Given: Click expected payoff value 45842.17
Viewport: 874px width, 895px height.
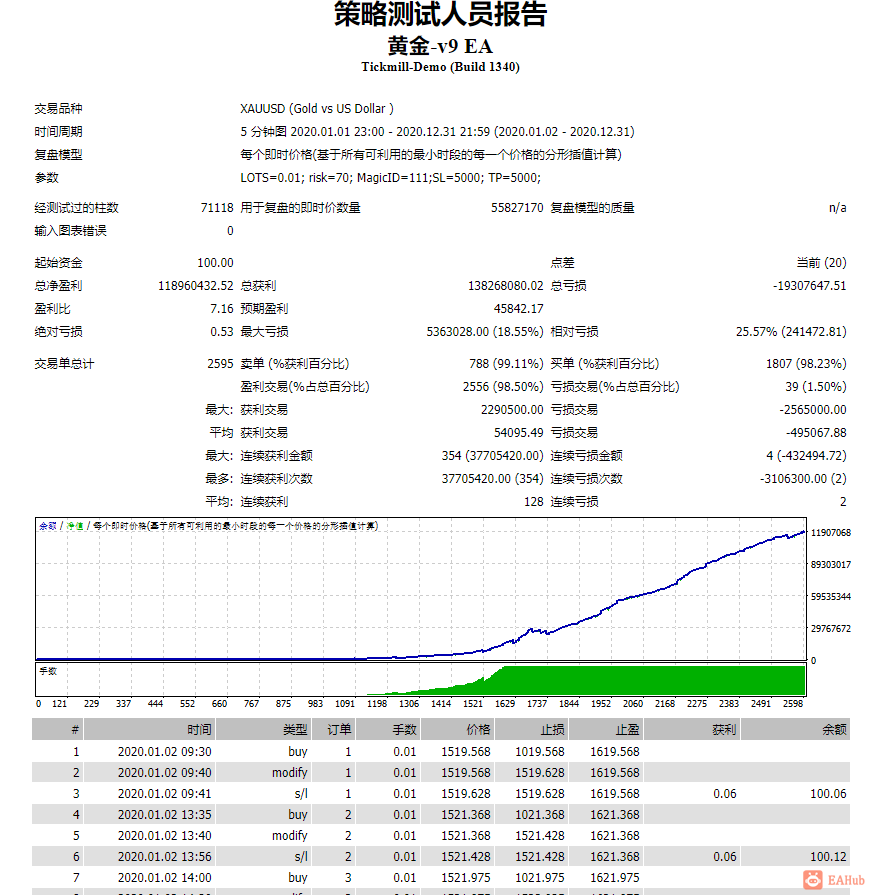Looking at the screenshot, I should point(518,309).
